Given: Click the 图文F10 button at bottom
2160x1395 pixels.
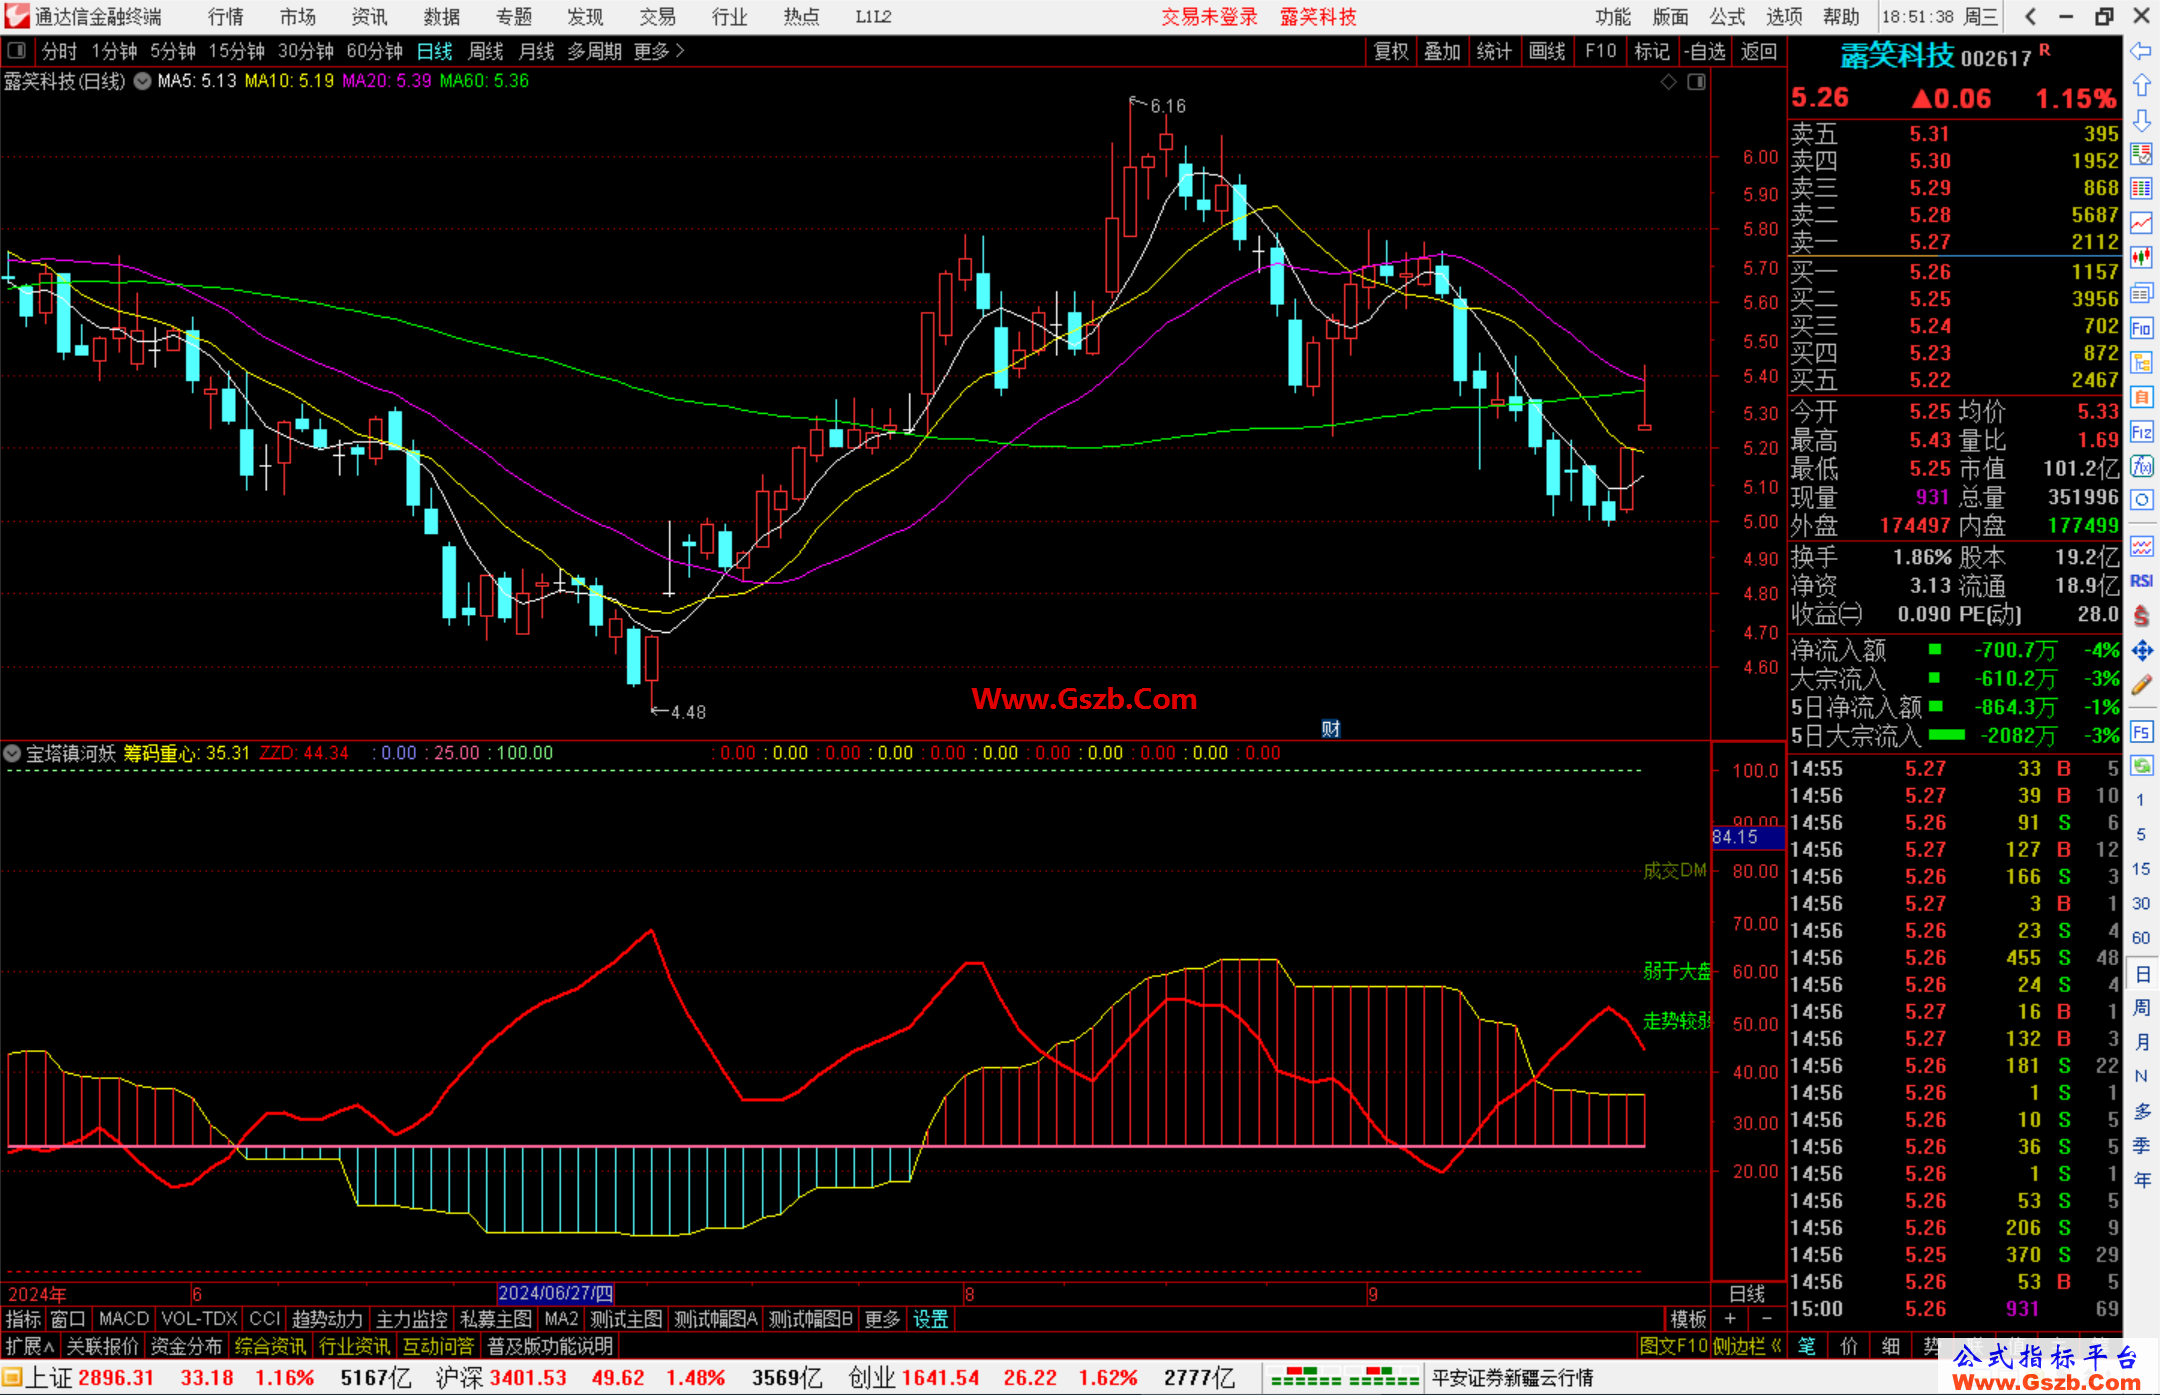Looking at the screenshot, I should point(1674,1346).
